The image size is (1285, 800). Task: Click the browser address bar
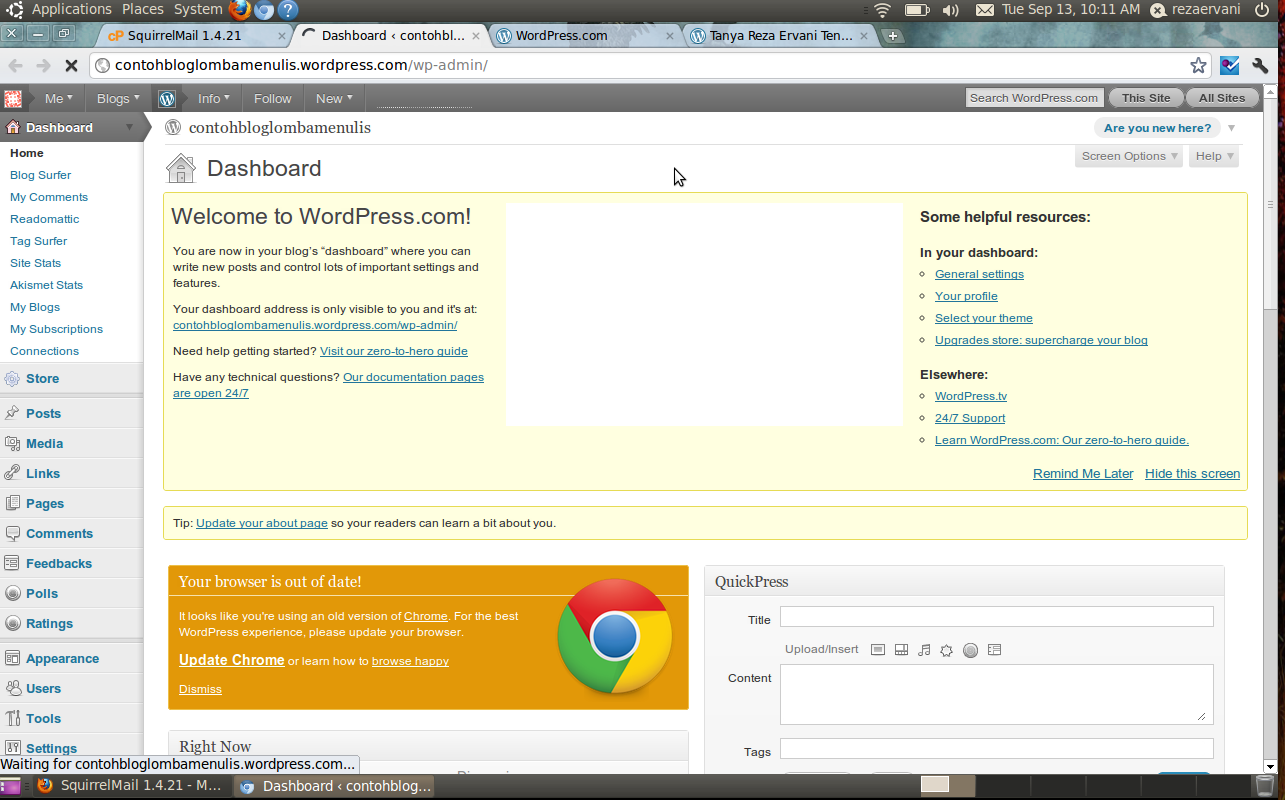[x=650, y=65]
